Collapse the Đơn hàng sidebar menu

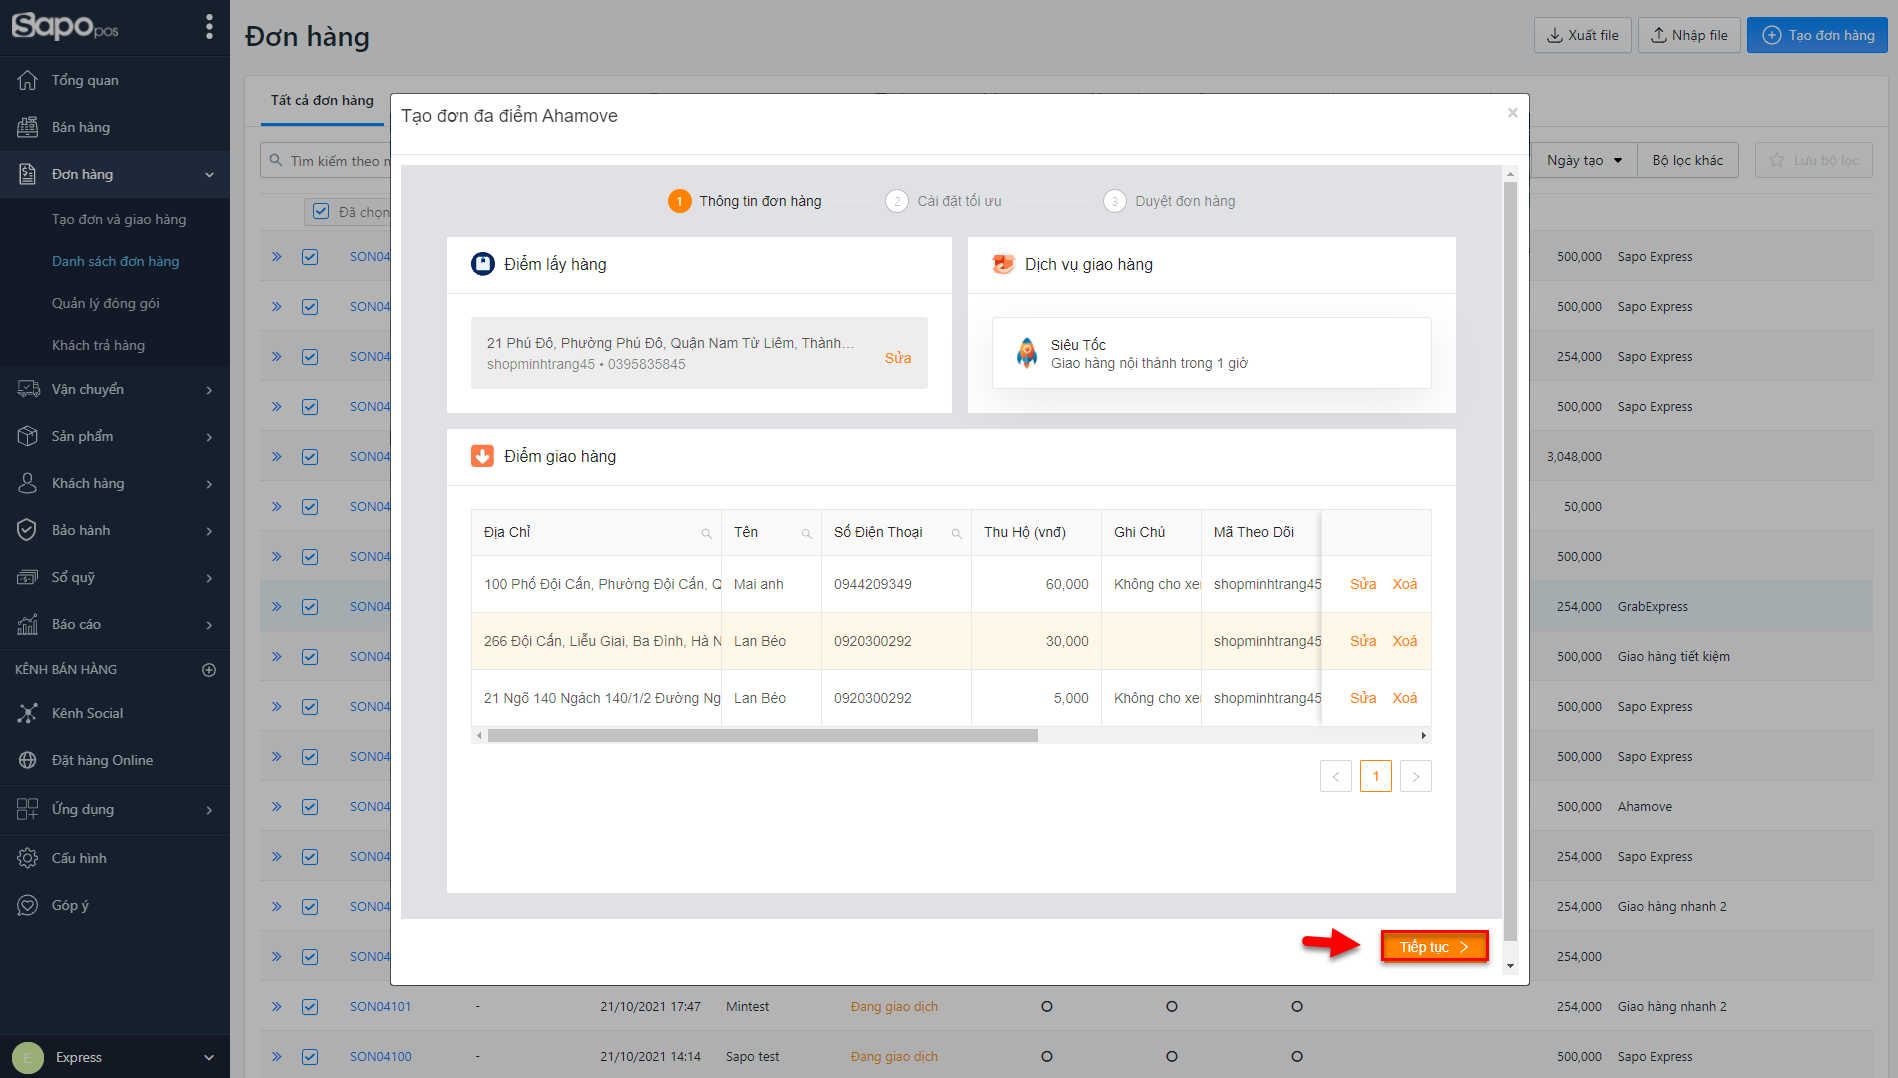coord(209,174)
